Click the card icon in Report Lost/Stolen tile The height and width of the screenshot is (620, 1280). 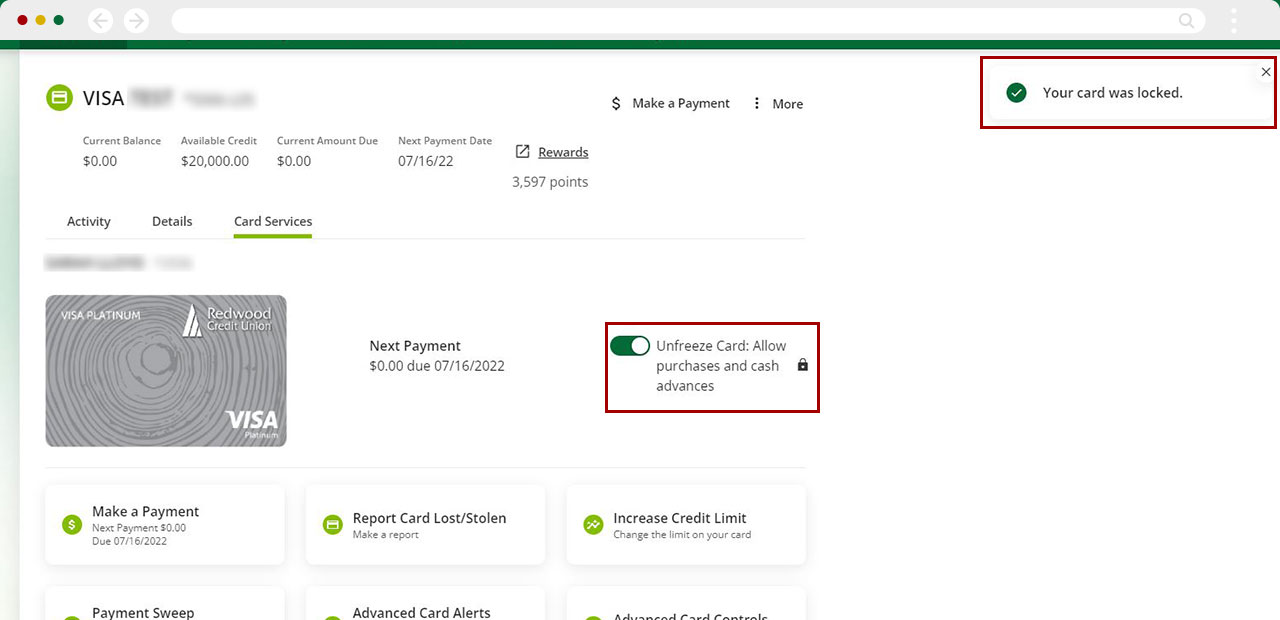point(332,525)
